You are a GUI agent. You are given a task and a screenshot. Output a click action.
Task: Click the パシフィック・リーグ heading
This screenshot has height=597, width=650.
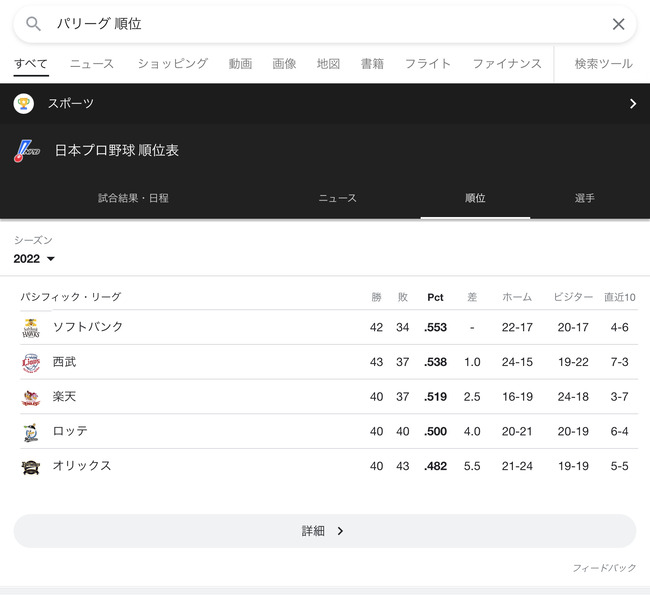click(71, 297)
